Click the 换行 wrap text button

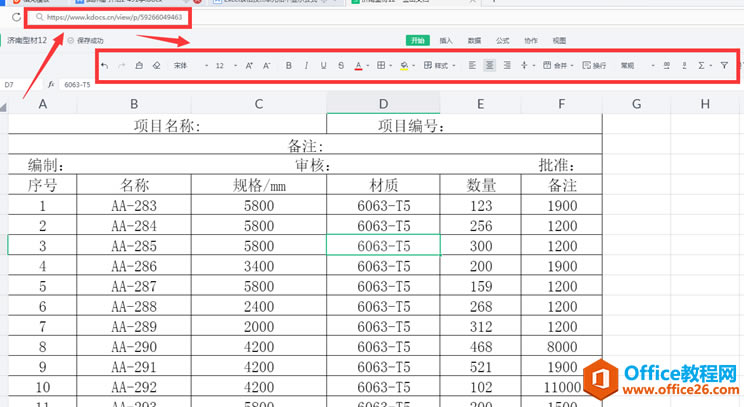coord(594,66)
